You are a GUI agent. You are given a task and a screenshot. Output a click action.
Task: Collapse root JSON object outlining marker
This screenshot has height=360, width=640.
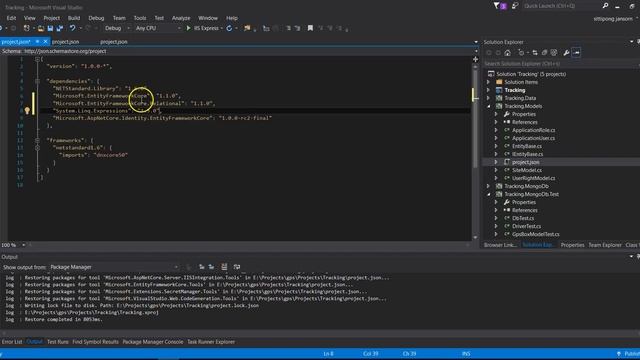37,59
